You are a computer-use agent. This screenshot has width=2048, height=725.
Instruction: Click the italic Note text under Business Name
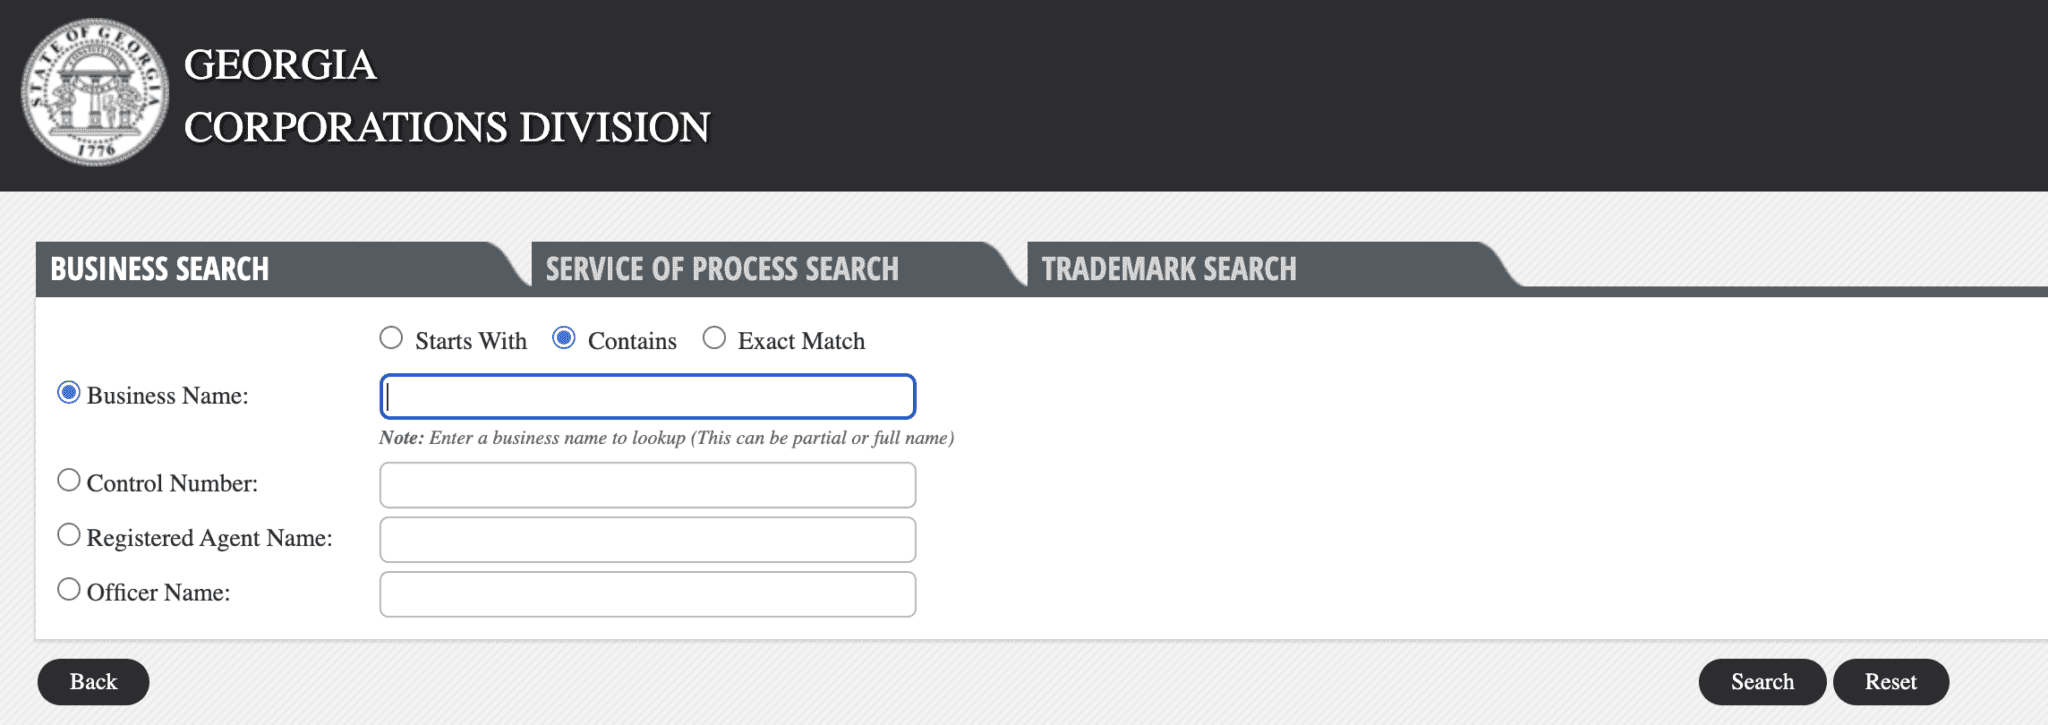tap(666, 438)
